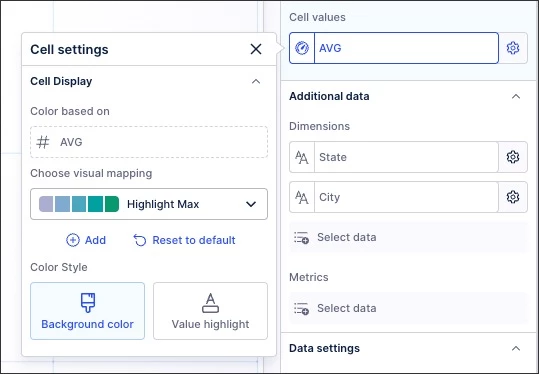Choose Background color style

point(87,311)
